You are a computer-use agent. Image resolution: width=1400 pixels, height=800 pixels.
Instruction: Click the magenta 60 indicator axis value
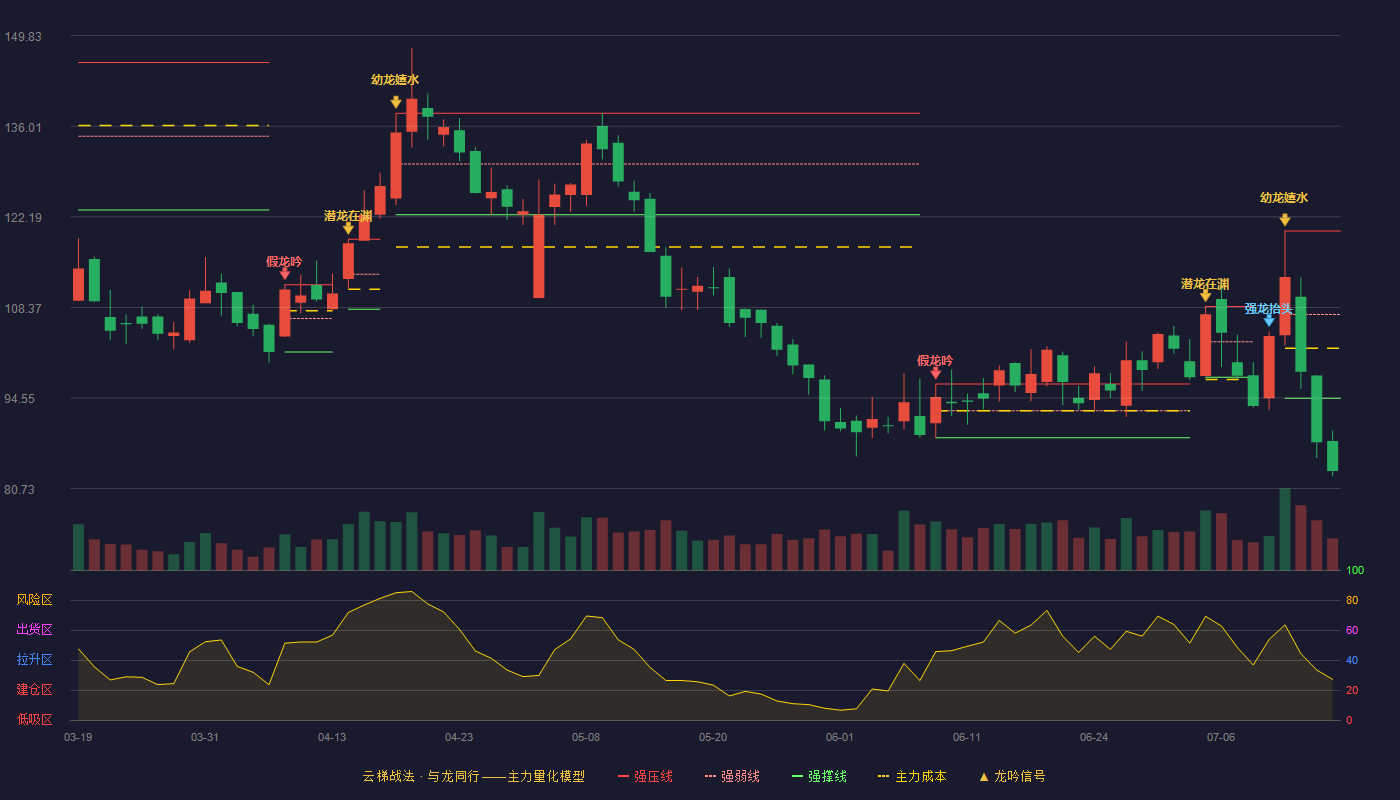coord(1352,631)
